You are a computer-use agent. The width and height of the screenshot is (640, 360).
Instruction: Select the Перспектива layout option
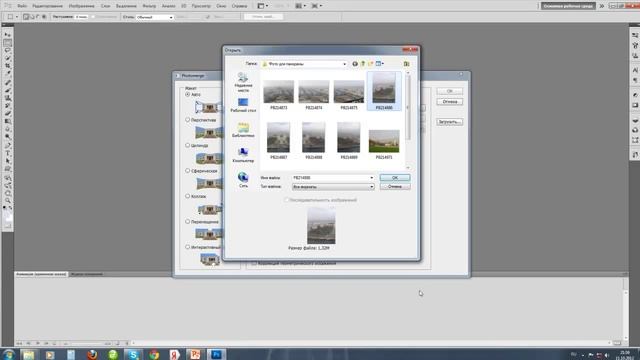pos(188,120)
